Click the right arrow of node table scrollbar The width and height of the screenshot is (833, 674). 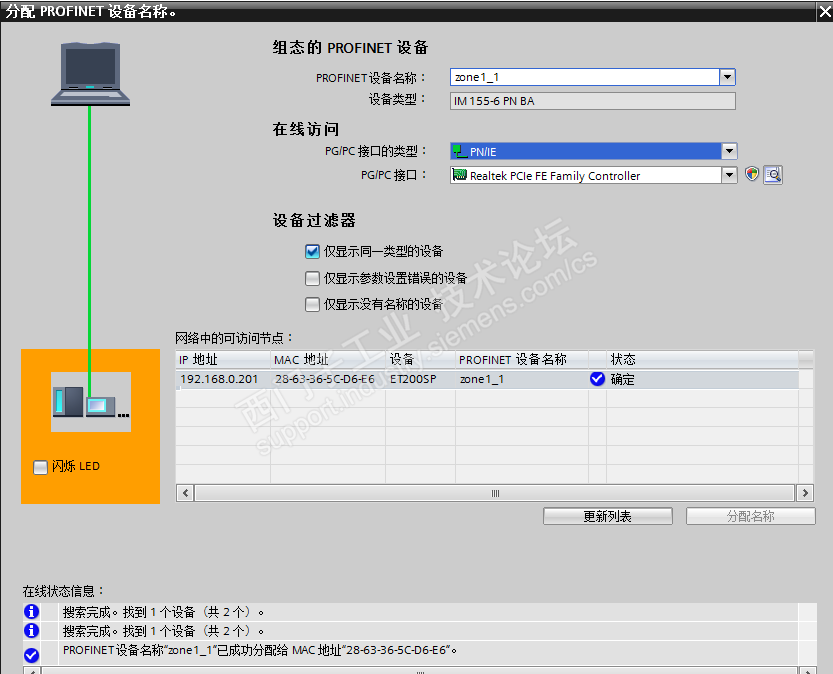tap(805, 493)
